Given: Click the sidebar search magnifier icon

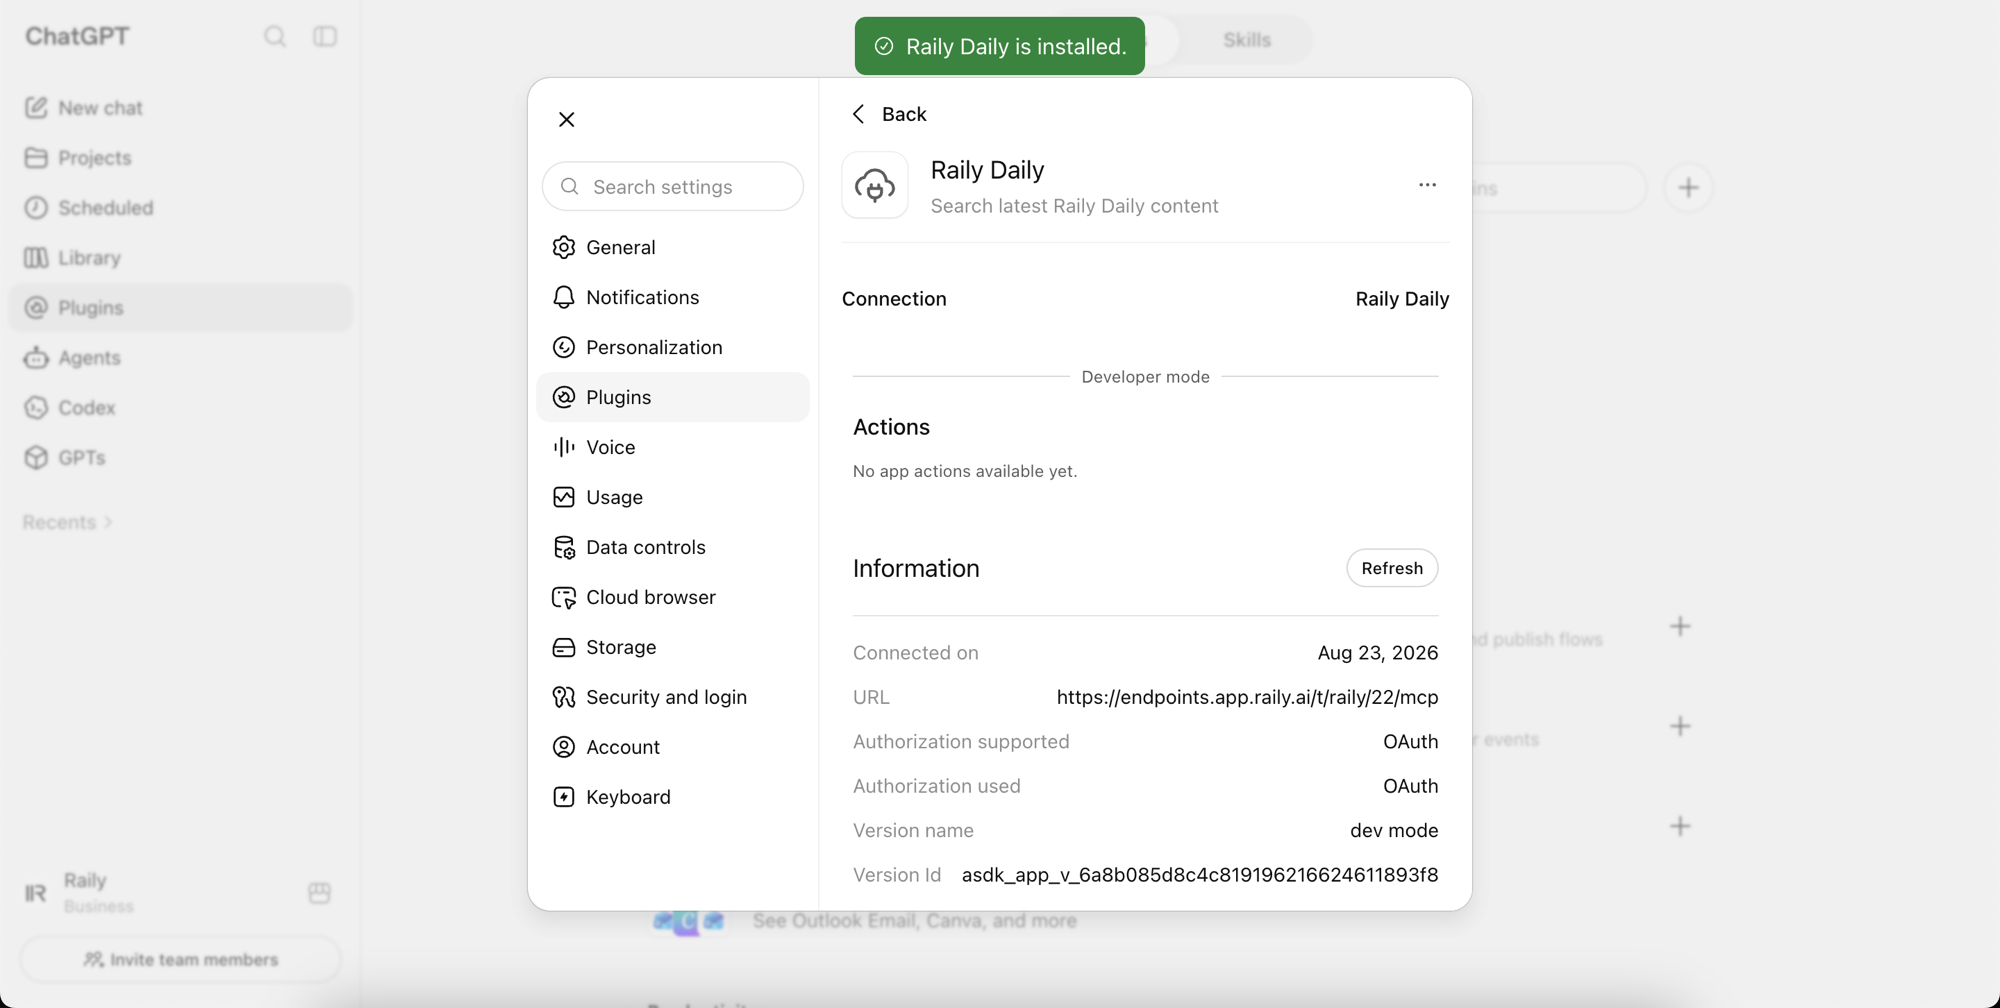Looking at the screenshot, I should point(275,37).
